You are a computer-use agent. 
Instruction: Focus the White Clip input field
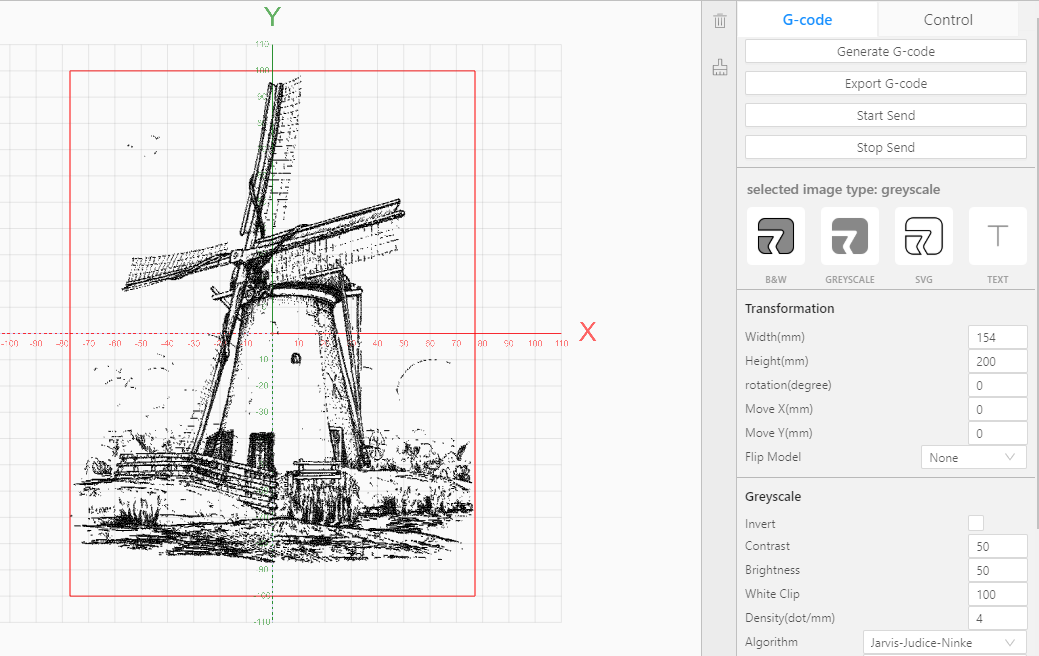(997, 594)
